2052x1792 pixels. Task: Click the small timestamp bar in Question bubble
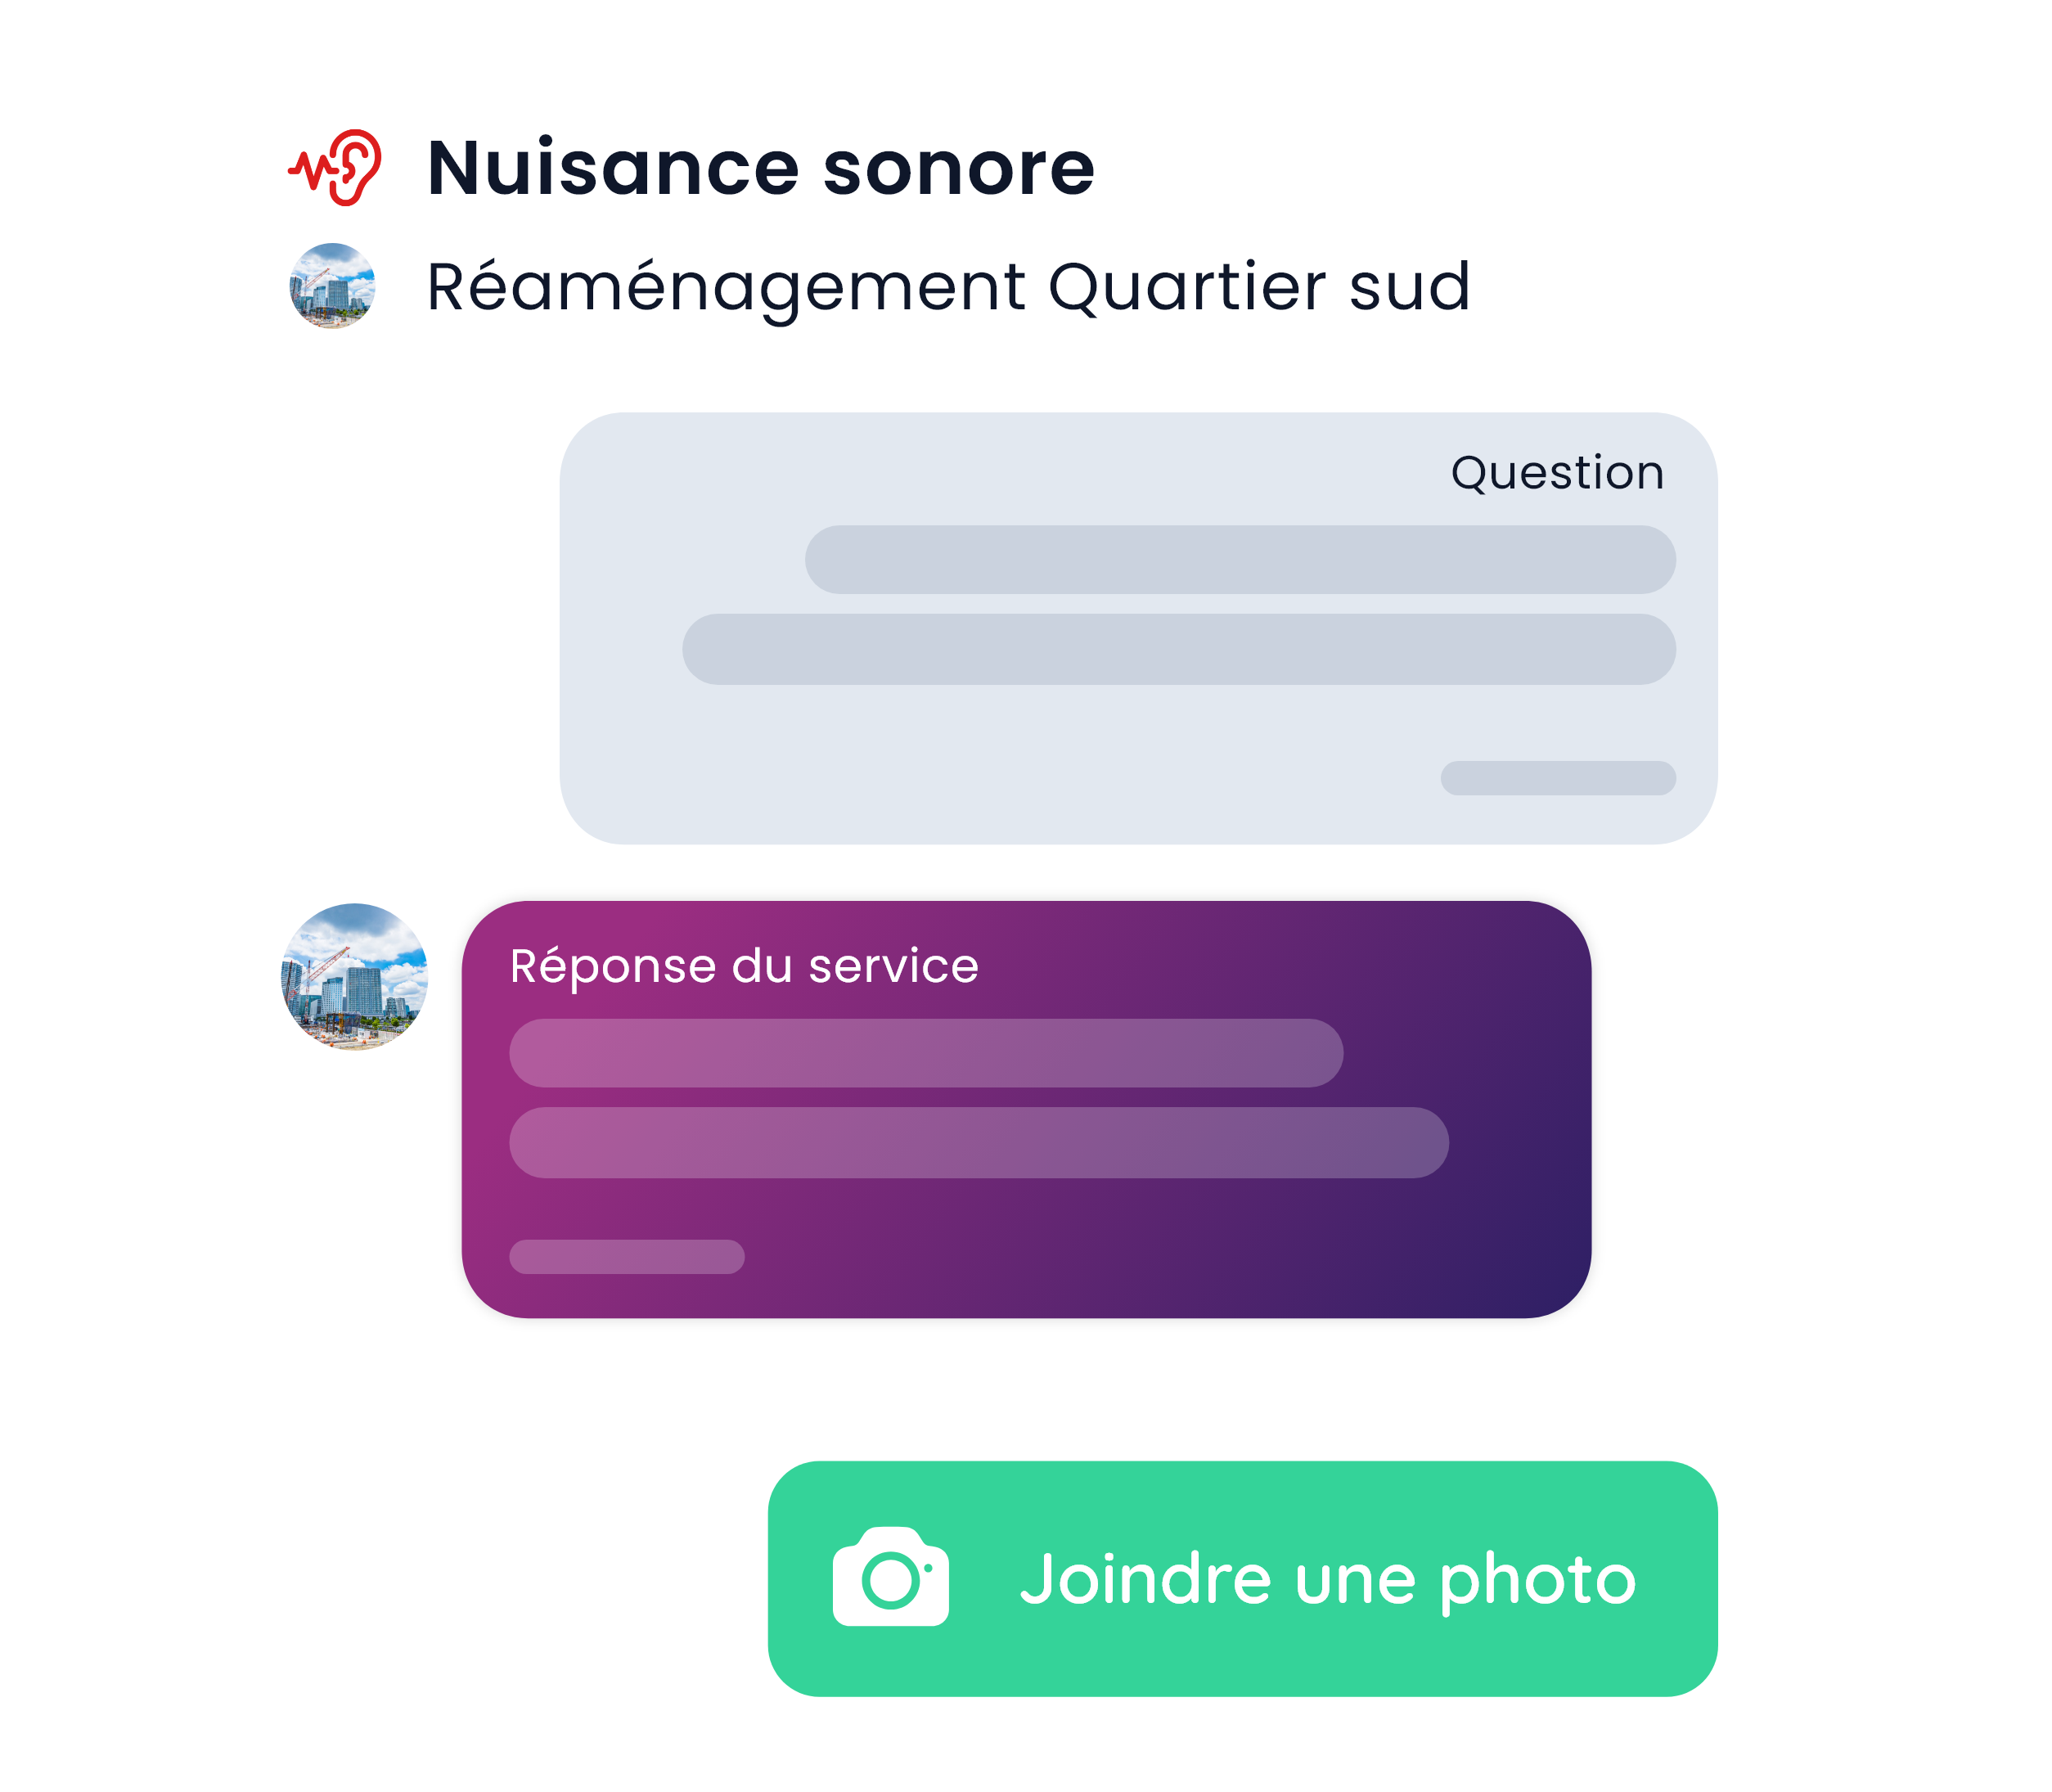click(1557, 778)
